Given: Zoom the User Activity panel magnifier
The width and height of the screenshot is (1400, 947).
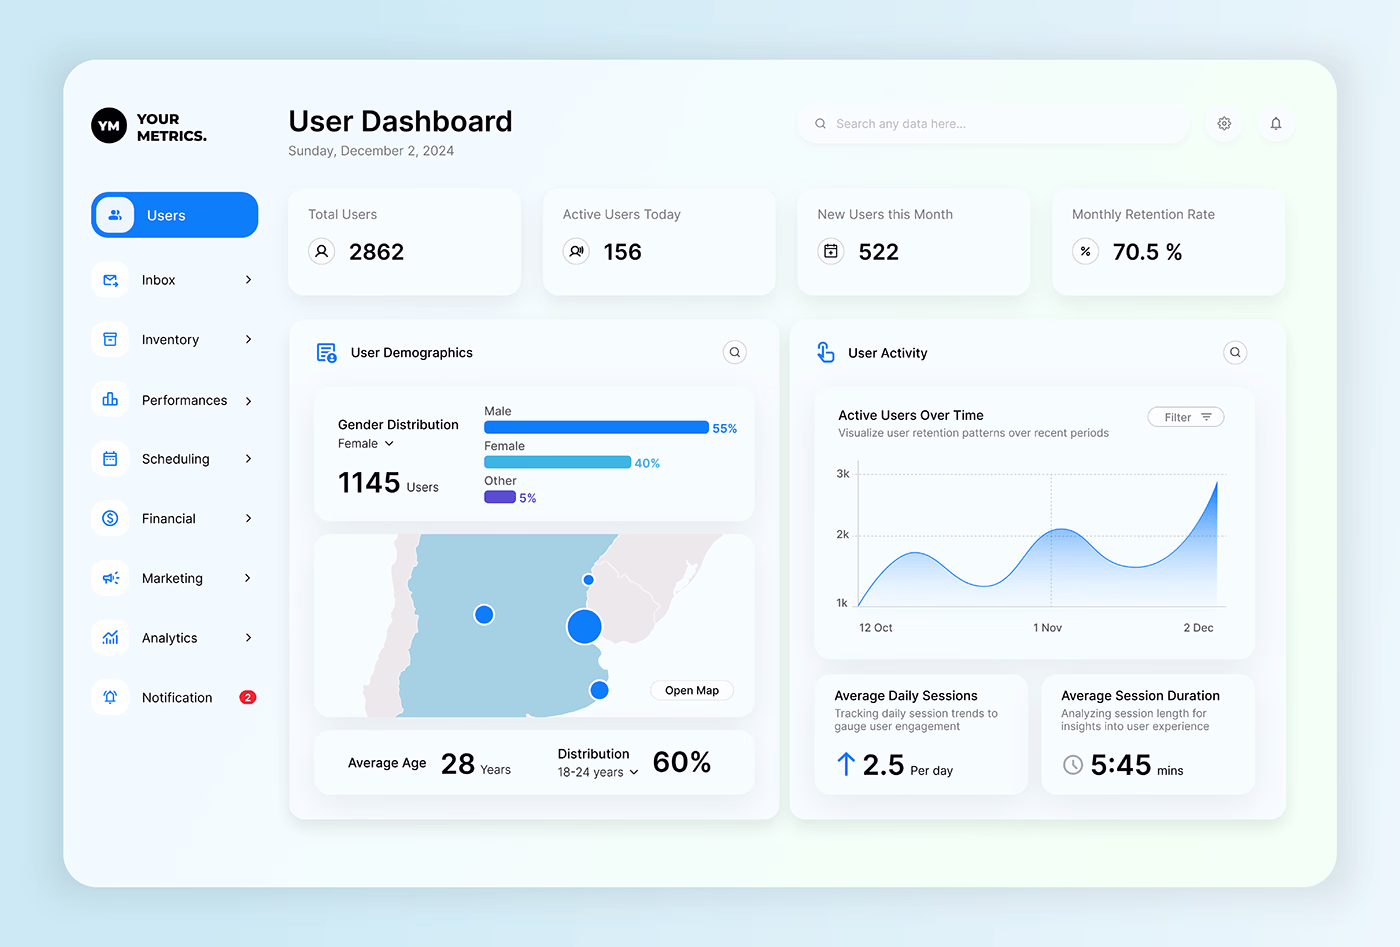Looking at the screenshot, I should 1235,352.
